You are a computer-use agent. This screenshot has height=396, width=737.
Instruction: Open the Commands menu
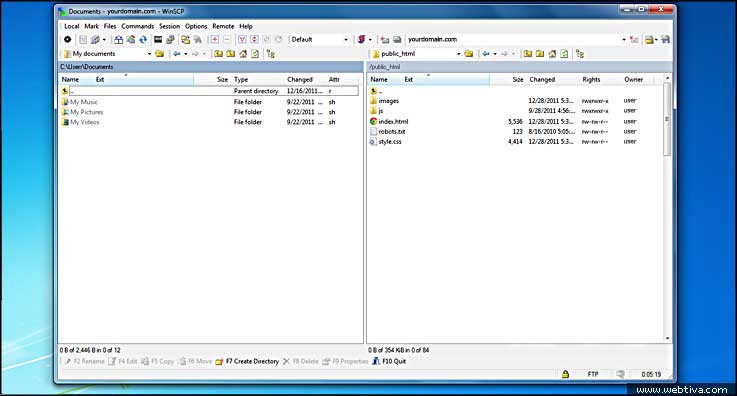coord(138,26)
